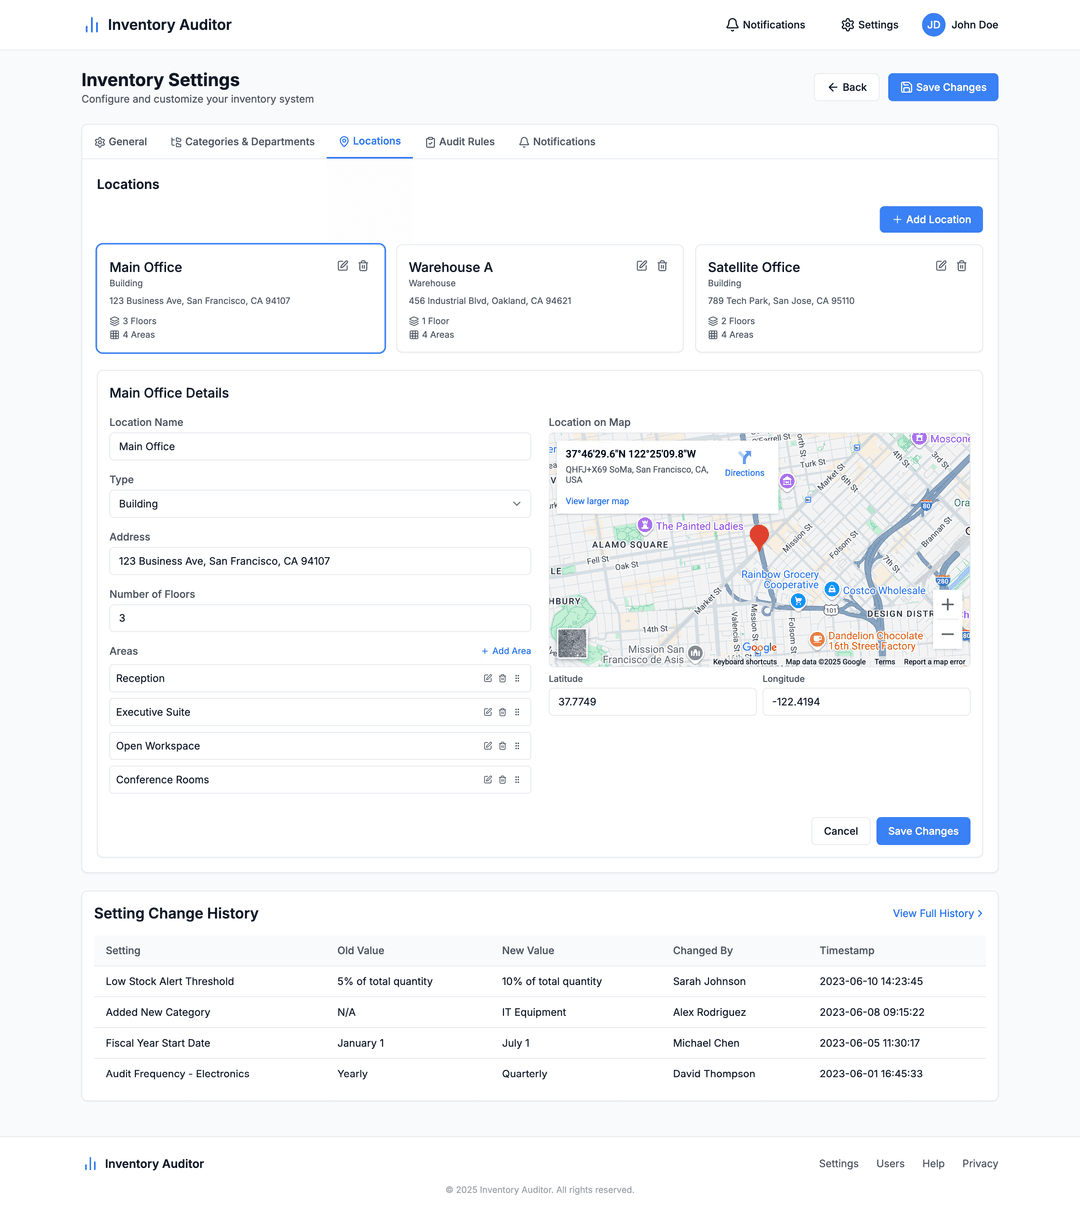Click Add Area above the areas list

[x=506, y=650]
